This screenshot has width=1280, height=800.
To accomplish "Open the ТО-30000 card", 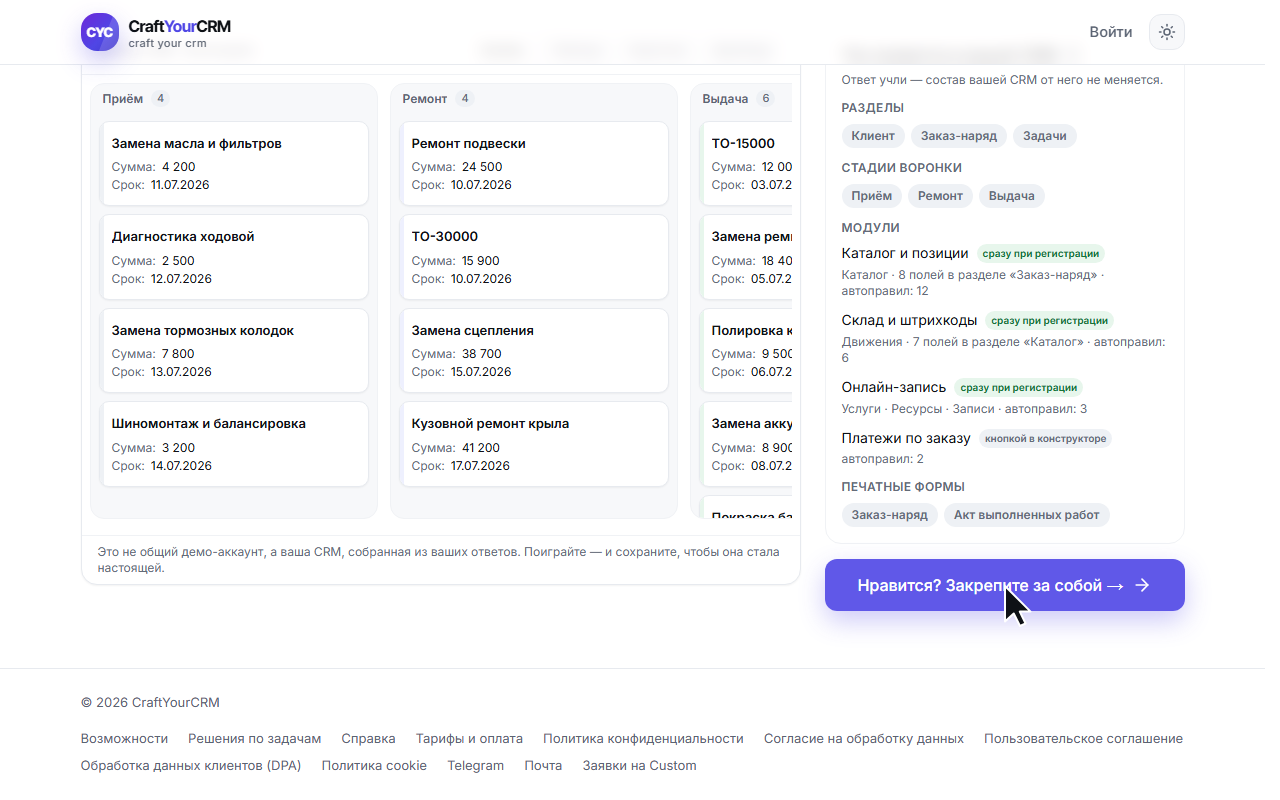I will click(x=535, y=257).
